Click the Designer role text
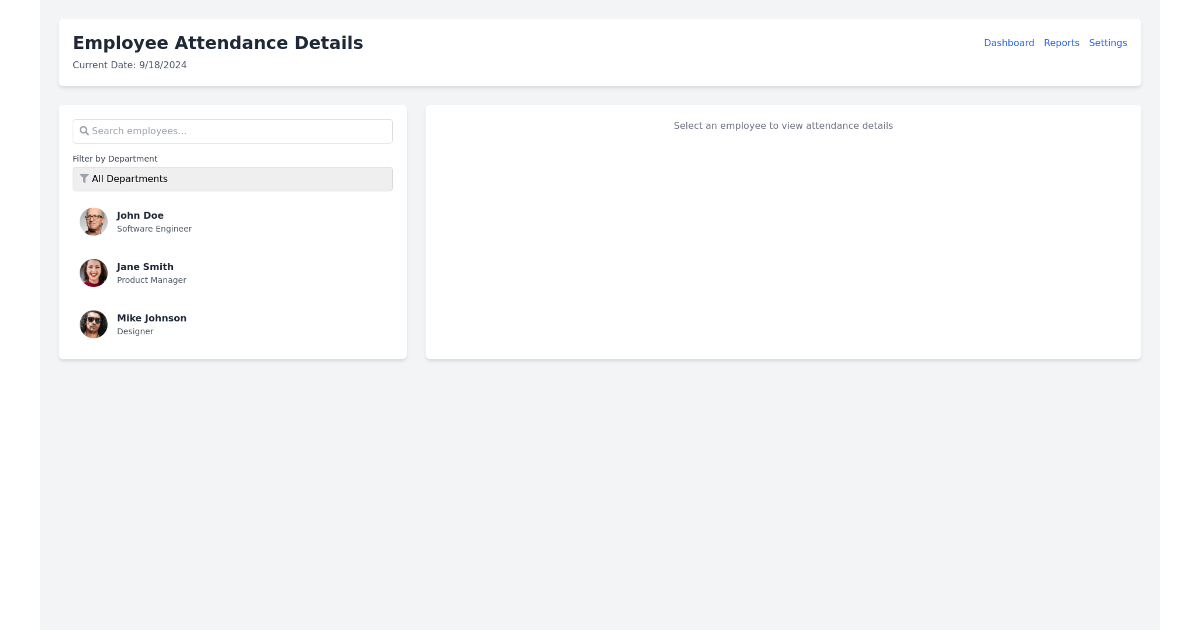Viewport: 1200px width, 630px height. [x=135, y=331]
